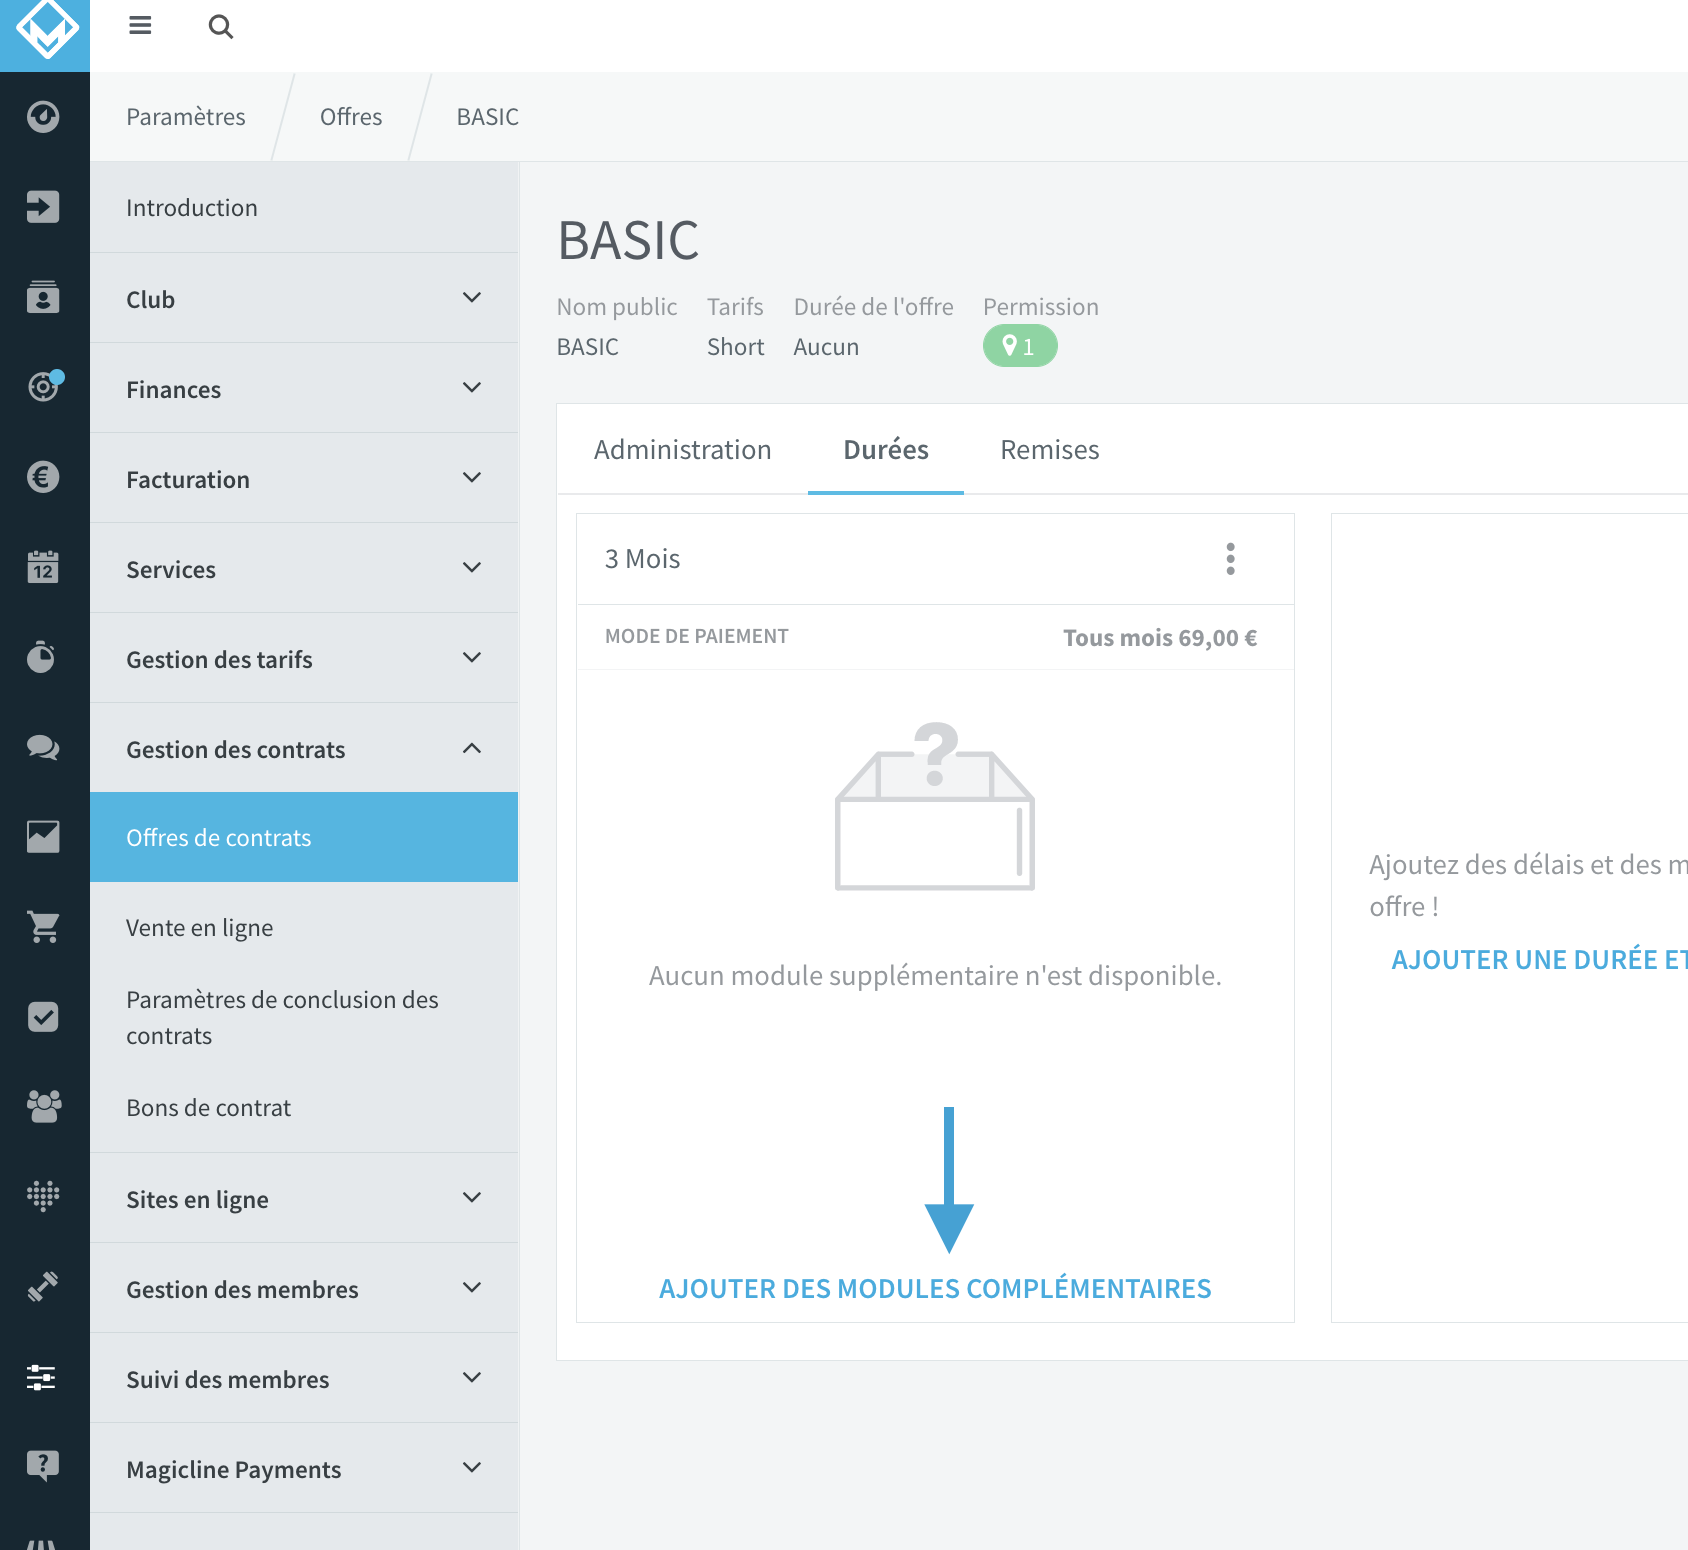This screenshot has height=1550, width=1688.
Task: Click Ajouter une durée link
Action: [1540, 959]
